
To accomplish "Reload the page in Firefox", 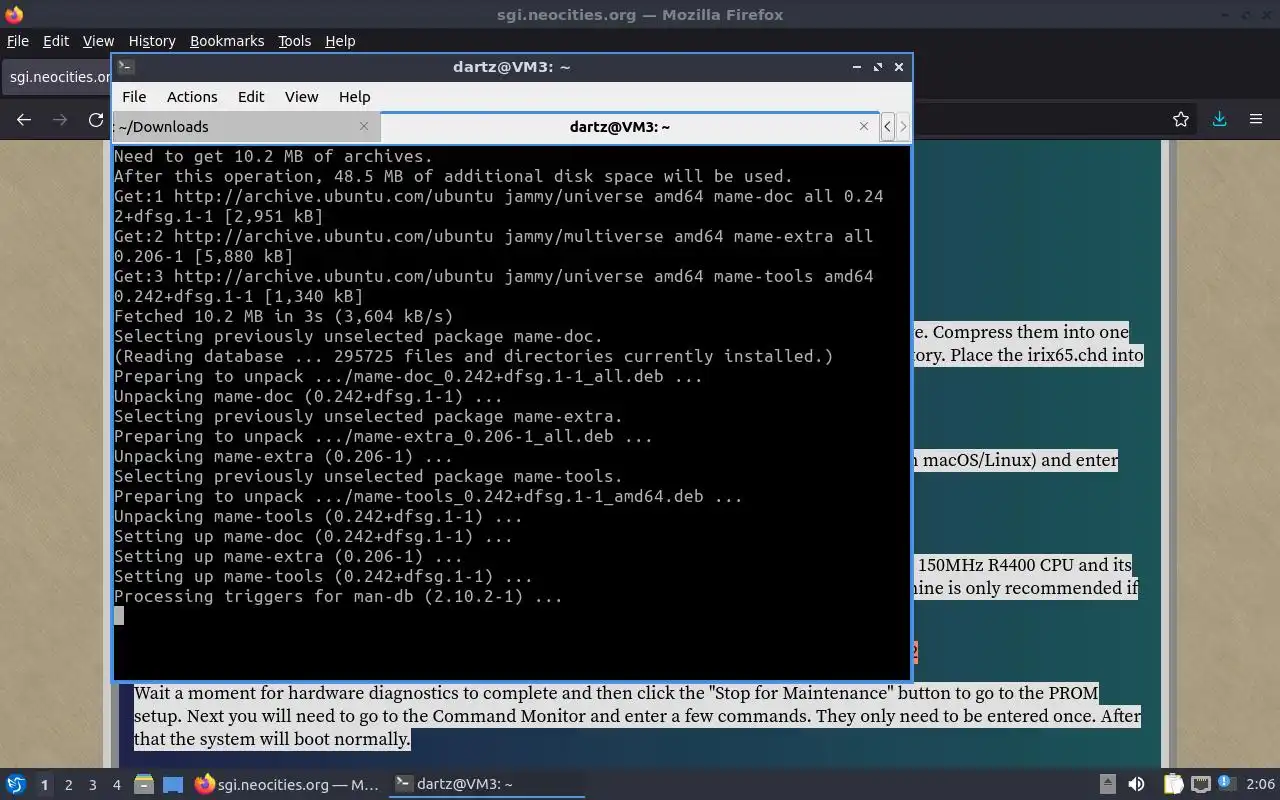I will click(x=96, y=120).
